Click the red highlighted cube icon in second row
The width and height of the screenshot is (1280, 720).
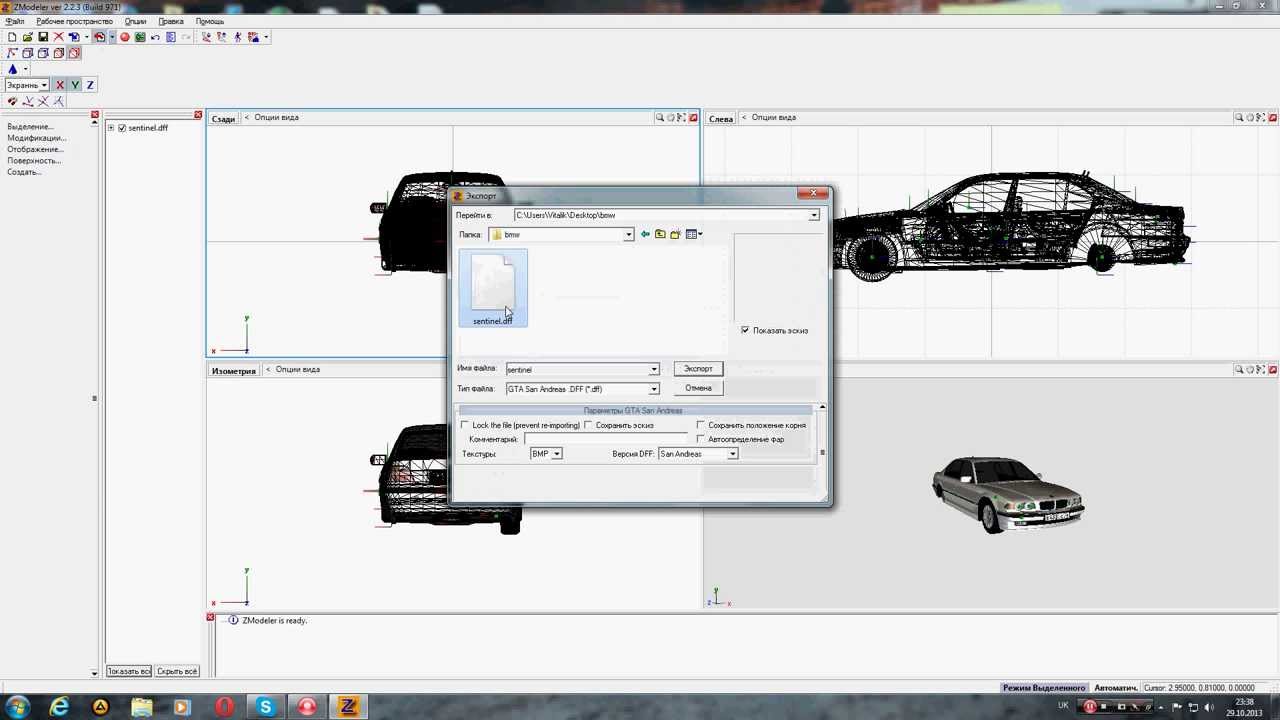[x=74, y=53]
